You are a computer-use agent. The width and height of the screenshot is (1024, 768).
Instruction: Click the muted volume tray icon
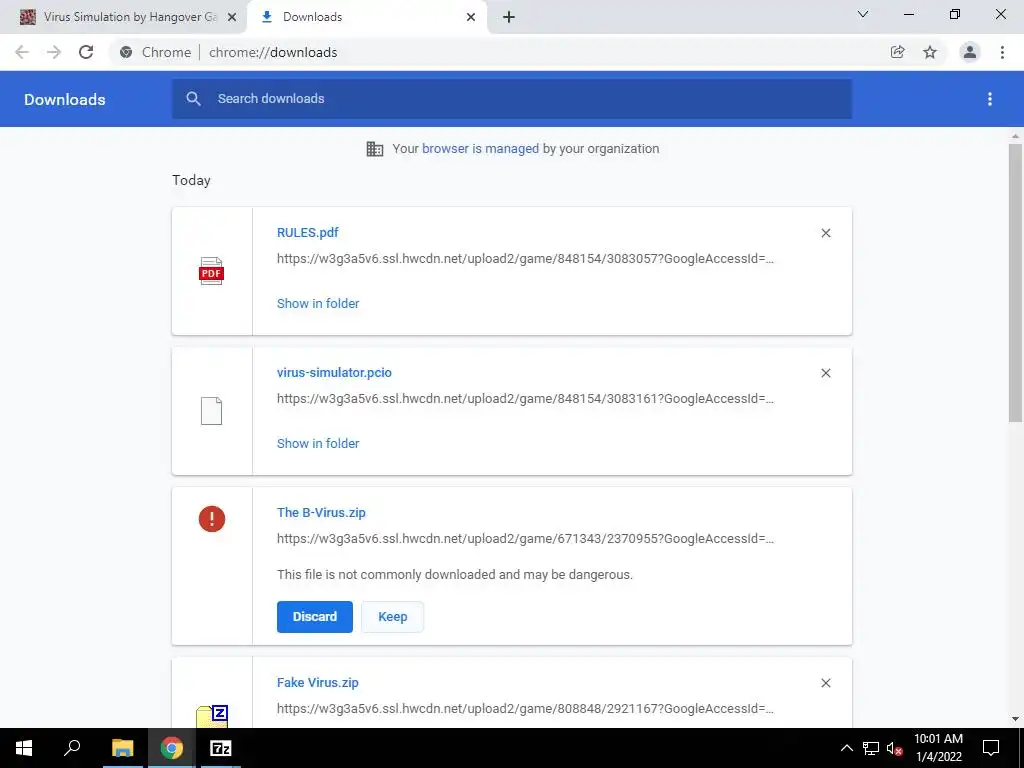[895, 748]
